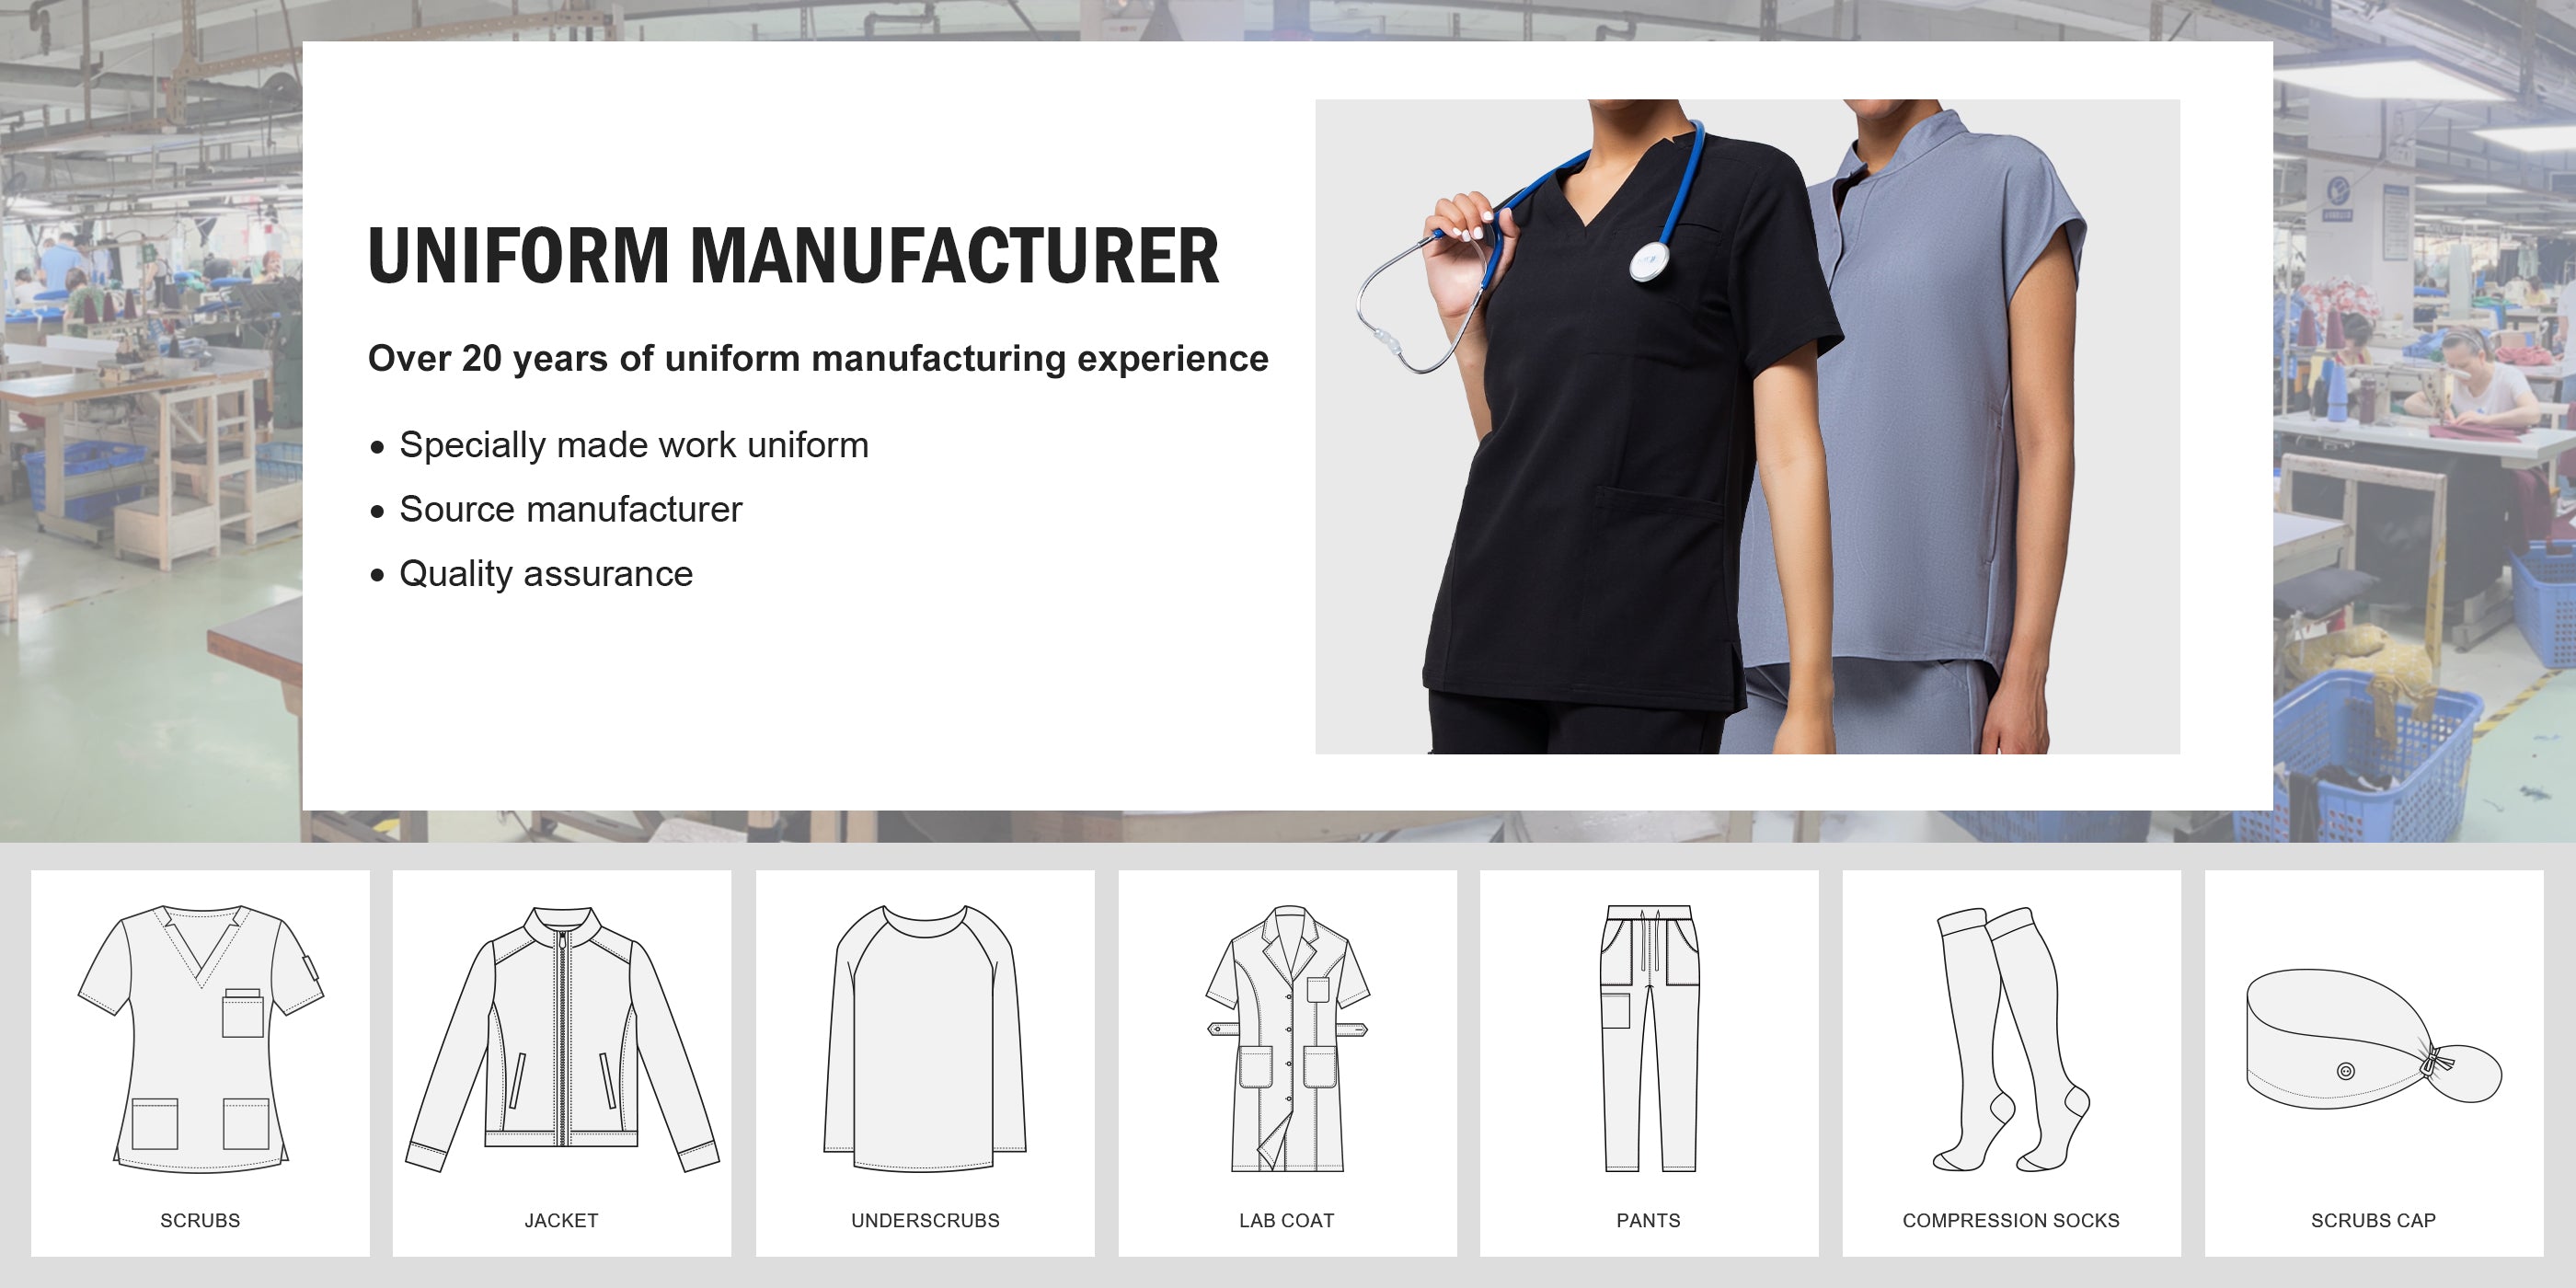The width and height of the screenshot is (2576, 1288).
Task: Click the scrubs top garment icon
Action: (200, 1038)
